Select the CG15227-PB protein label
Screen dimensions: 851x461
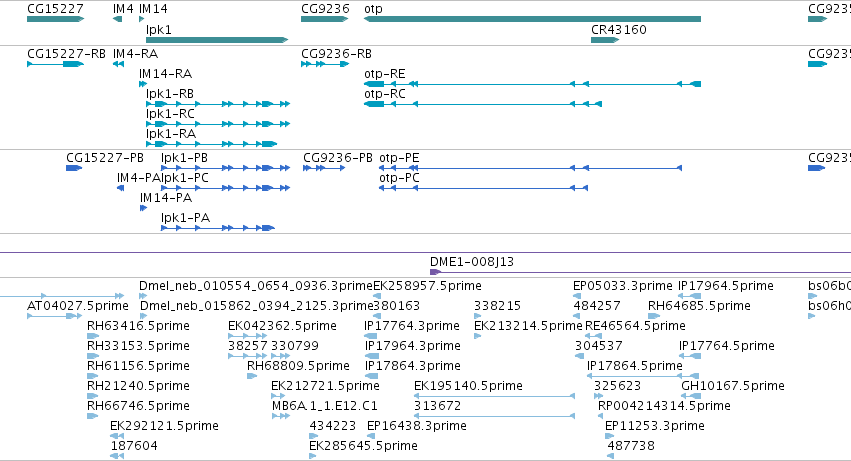click(105, 158)
